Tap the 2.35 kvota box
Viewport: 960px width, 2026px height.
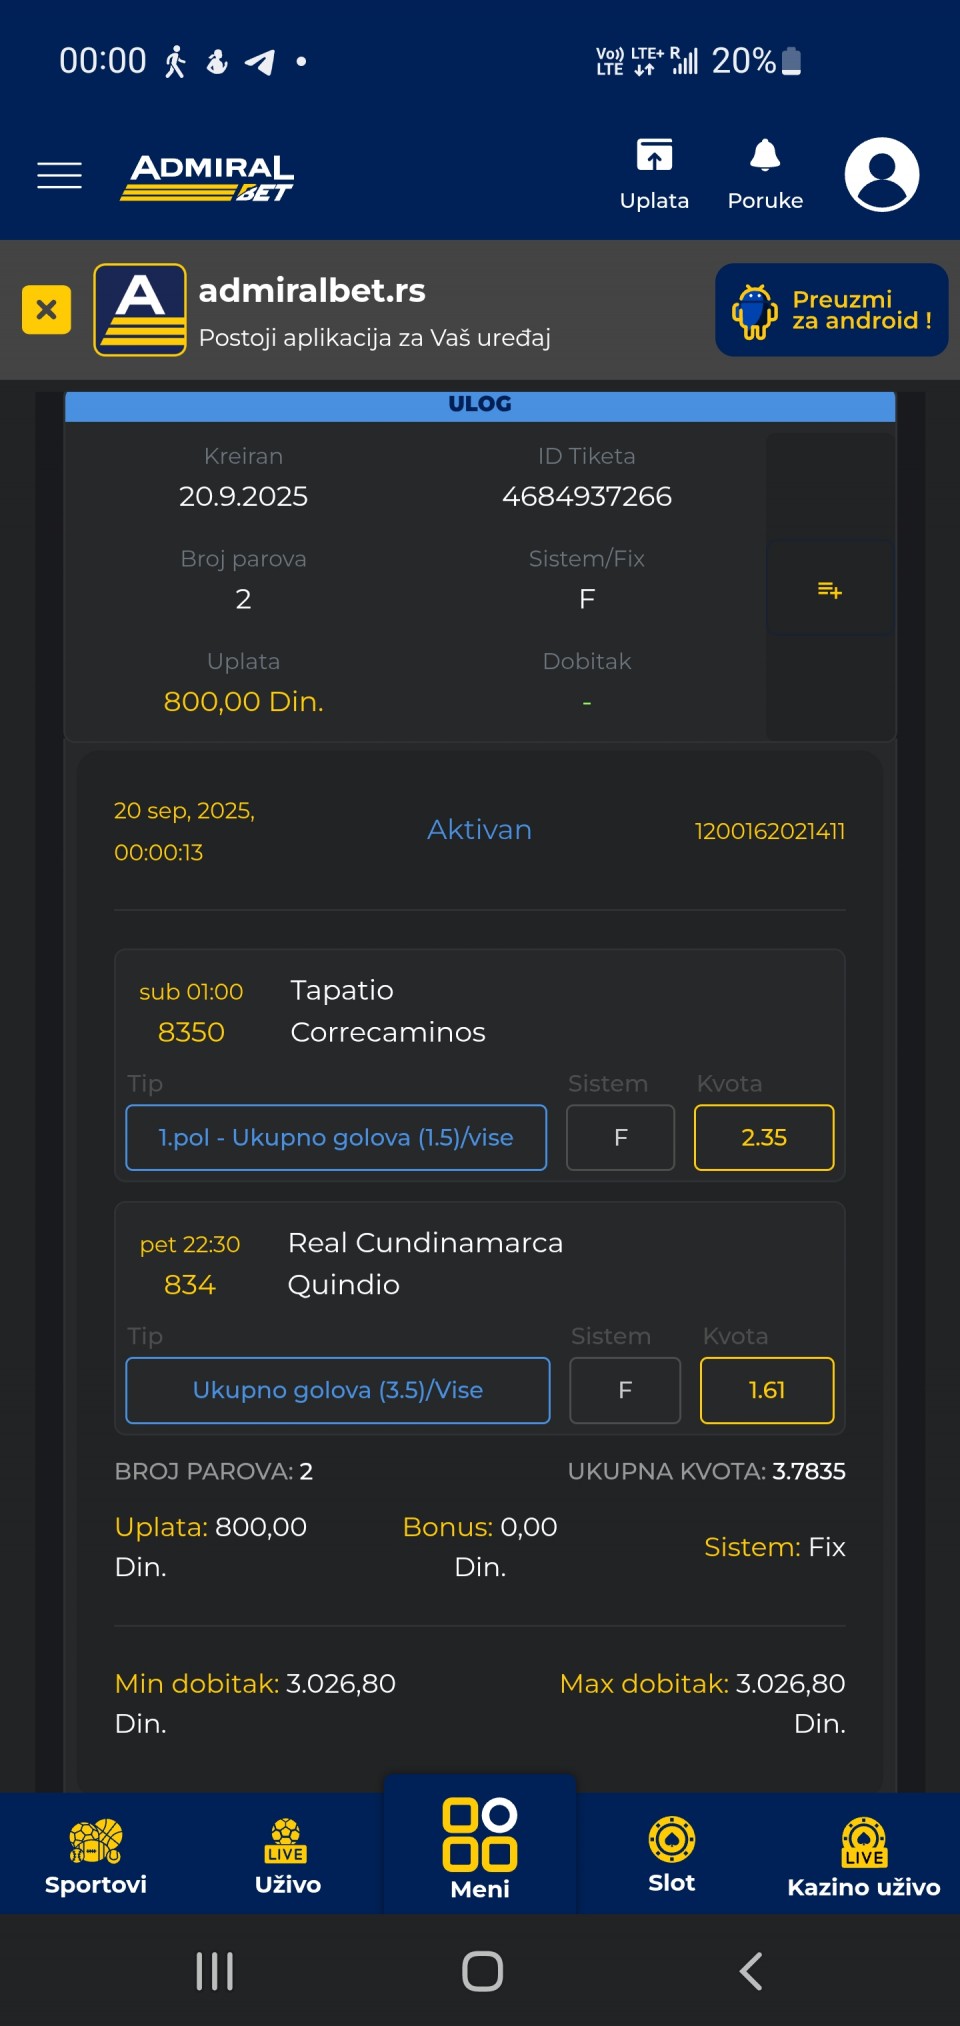point(764,1137)
